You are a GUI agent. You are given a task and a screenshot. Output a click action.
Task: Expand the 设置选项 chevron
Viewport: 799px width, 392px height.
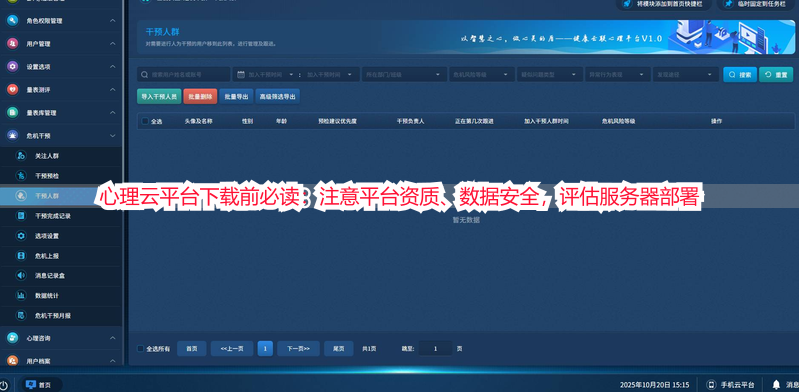click(x=113, y=67)
